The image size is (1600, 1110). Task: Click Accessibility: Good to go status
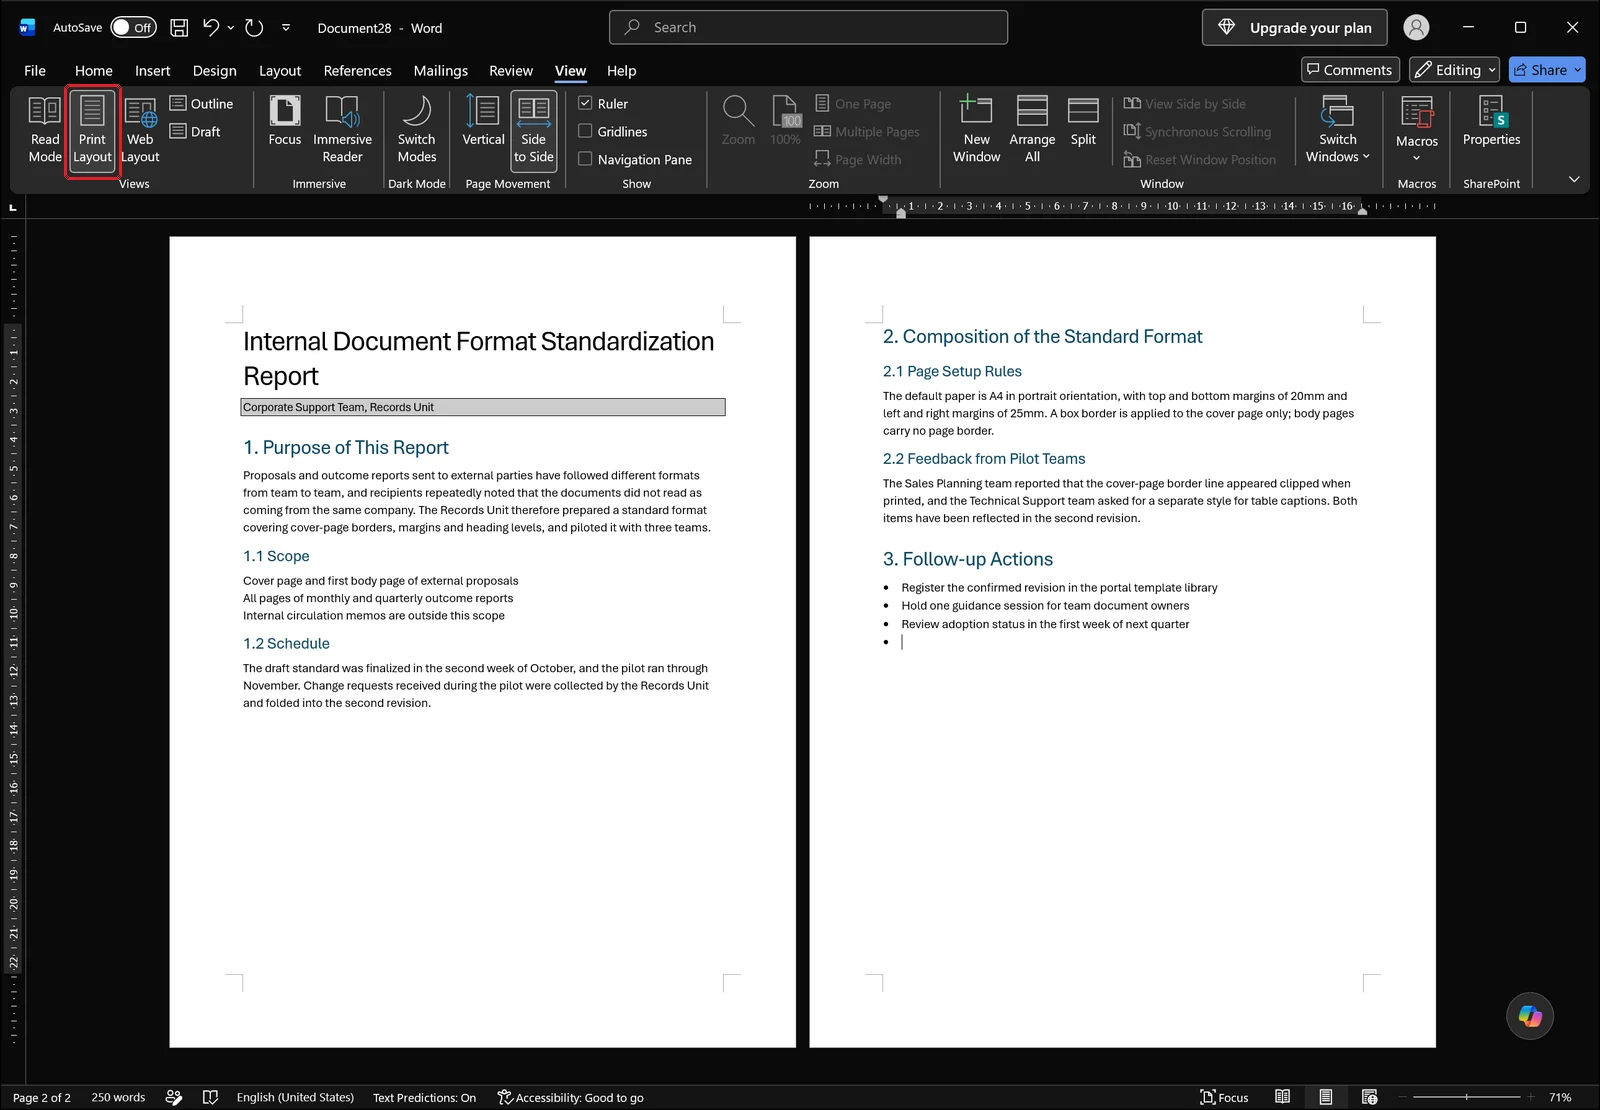570,1097
